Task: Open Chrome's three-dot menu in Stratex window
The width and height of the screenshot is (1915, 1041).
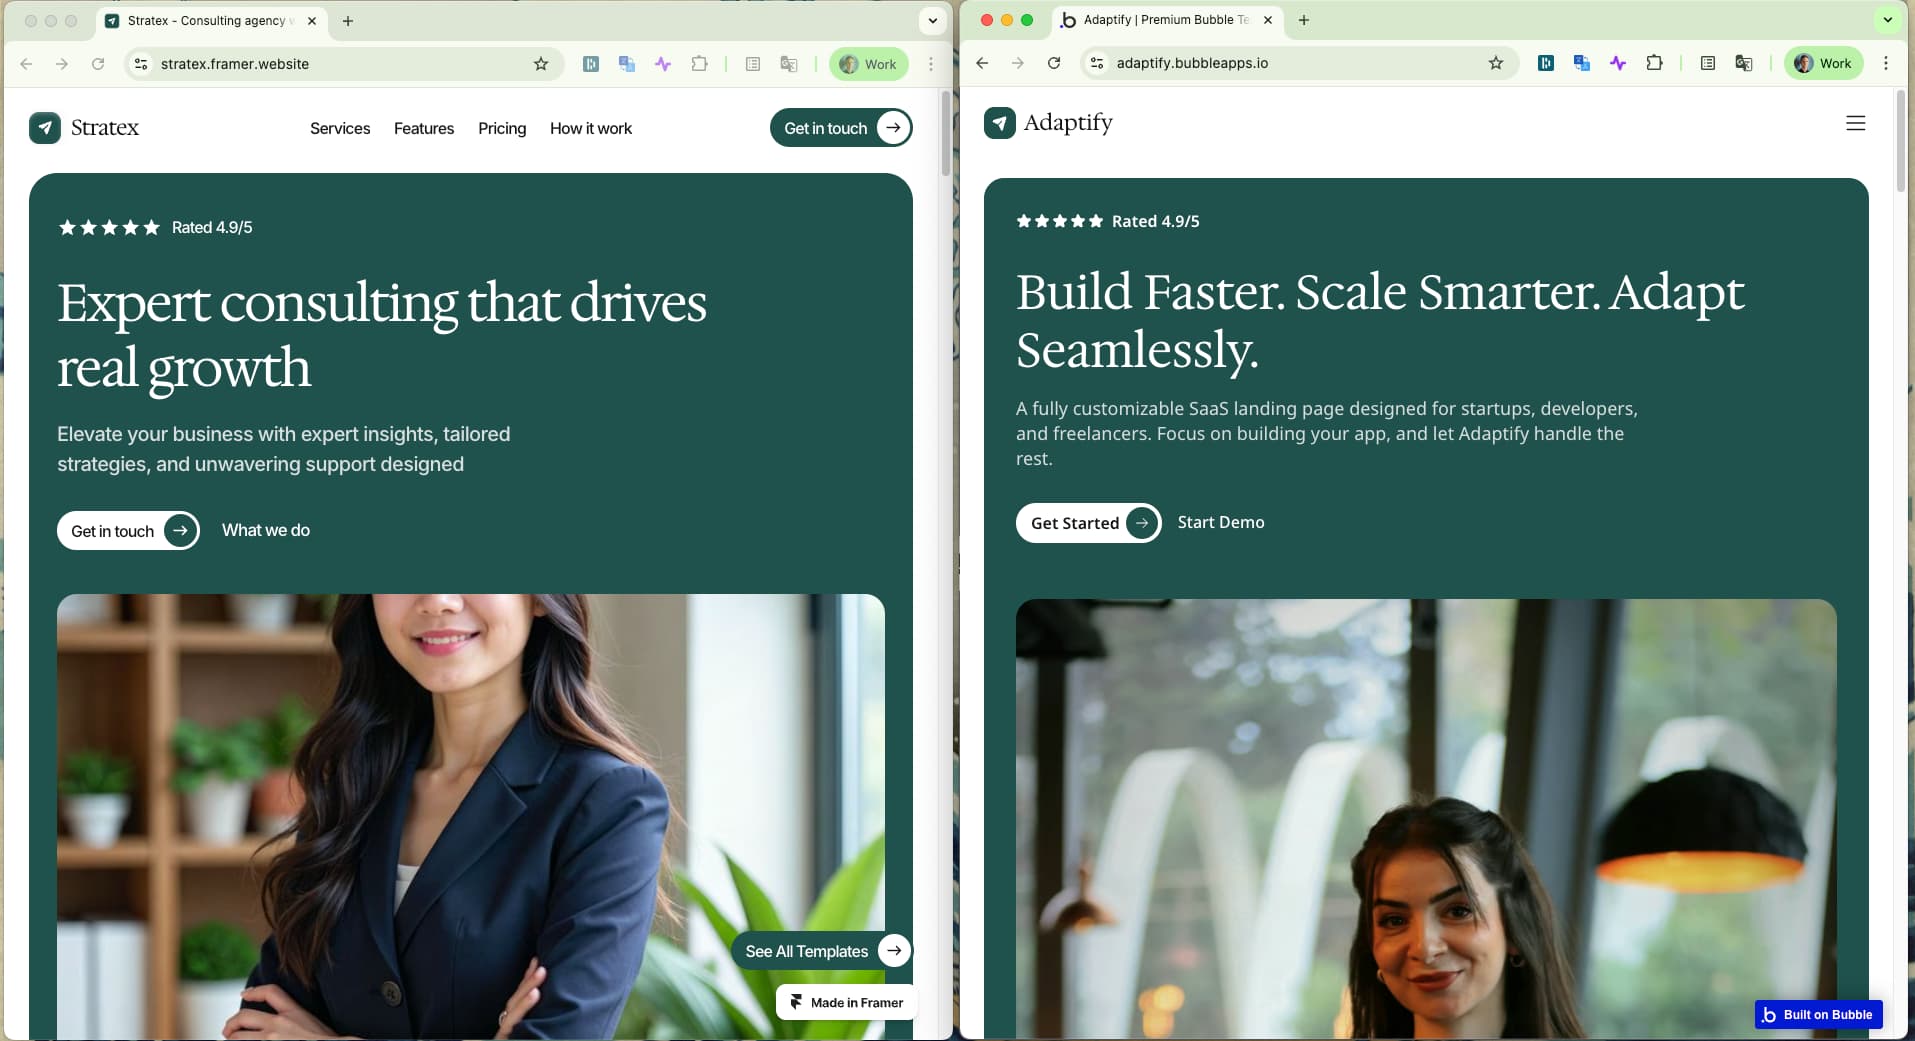Action: pyautogui.click(x=931, y=64)
